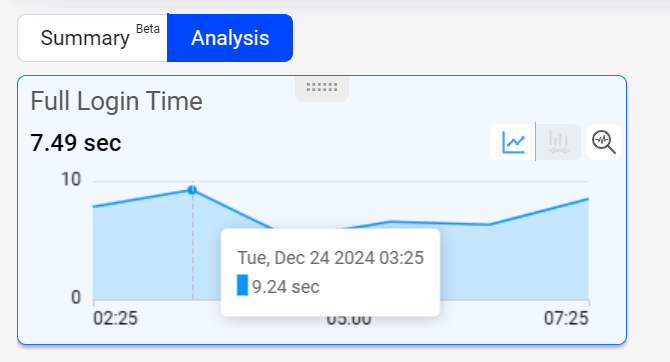Click the 02:25 x-axis label

115,318
